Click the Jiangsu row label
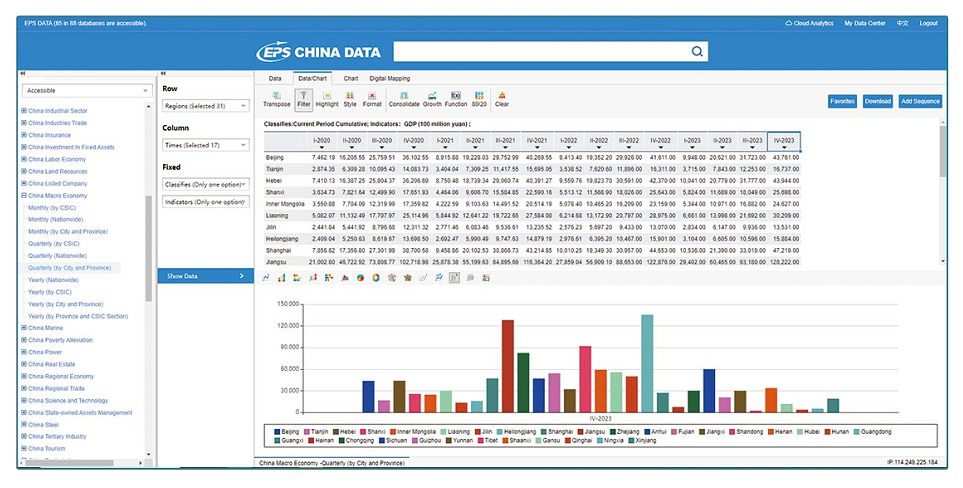The image size is (963, 488). coord(276,261)
